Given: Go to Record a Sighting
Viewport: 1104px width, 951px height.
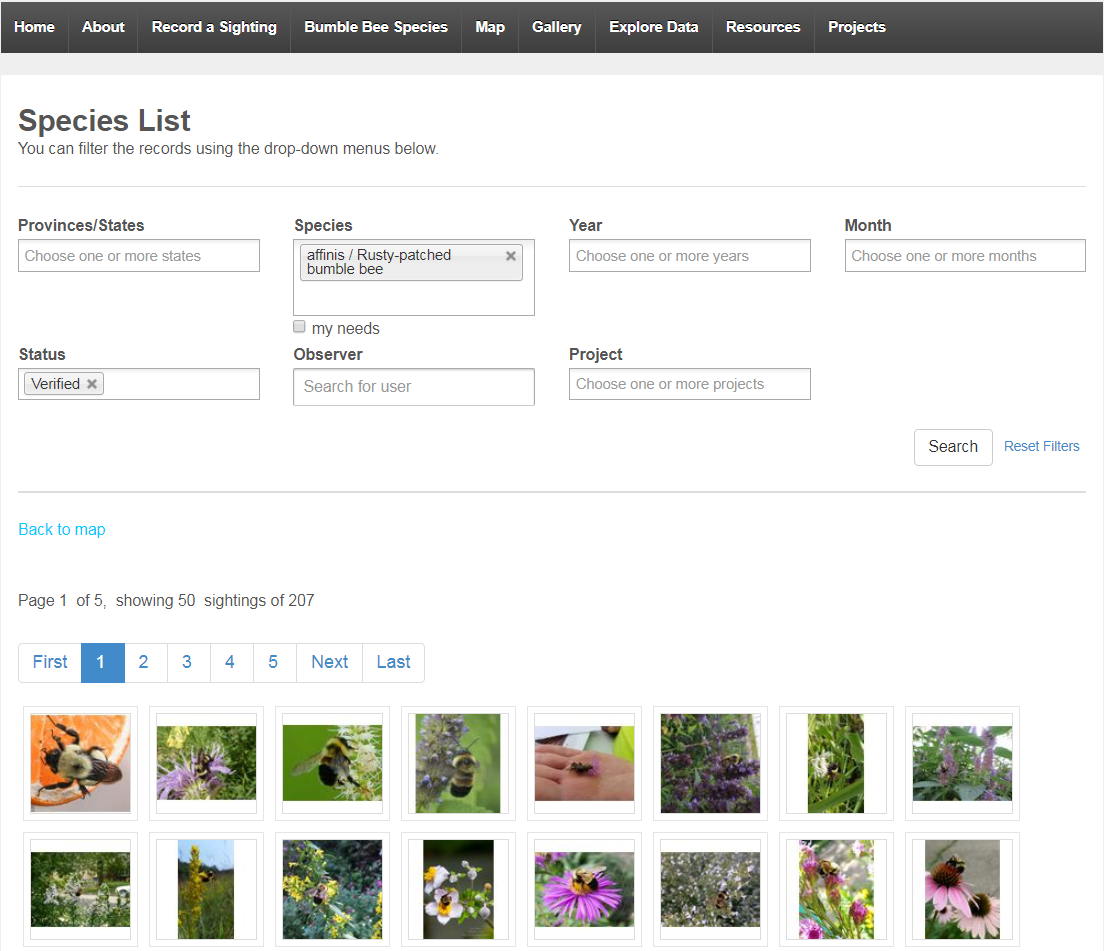Looking at the screenshot, I should [x=213, y=27].
